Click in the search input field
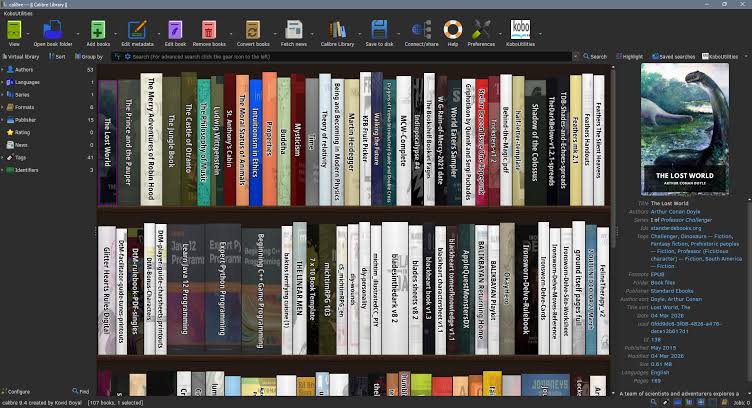Screen dimensions: 752x408 350,57
